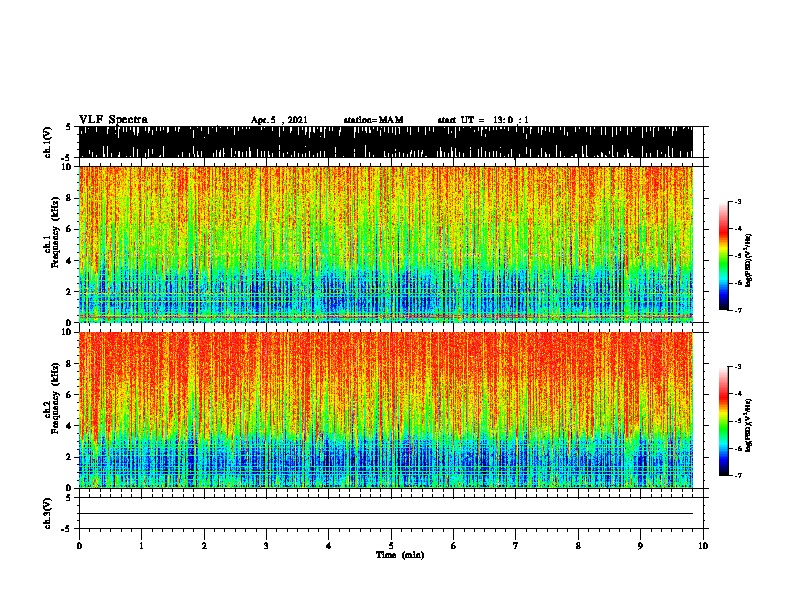
Task: Click inside the ch.2 spectrogram panel
Action: [386, 410]
